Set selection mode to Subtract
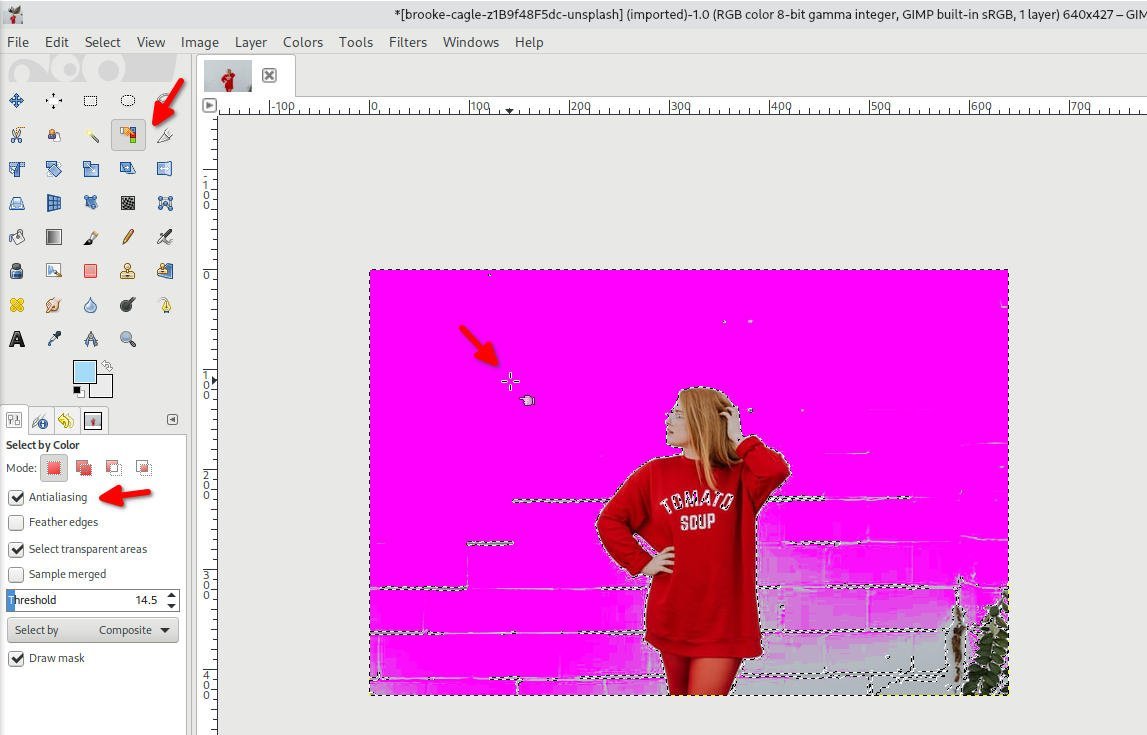 click(112, 468)
